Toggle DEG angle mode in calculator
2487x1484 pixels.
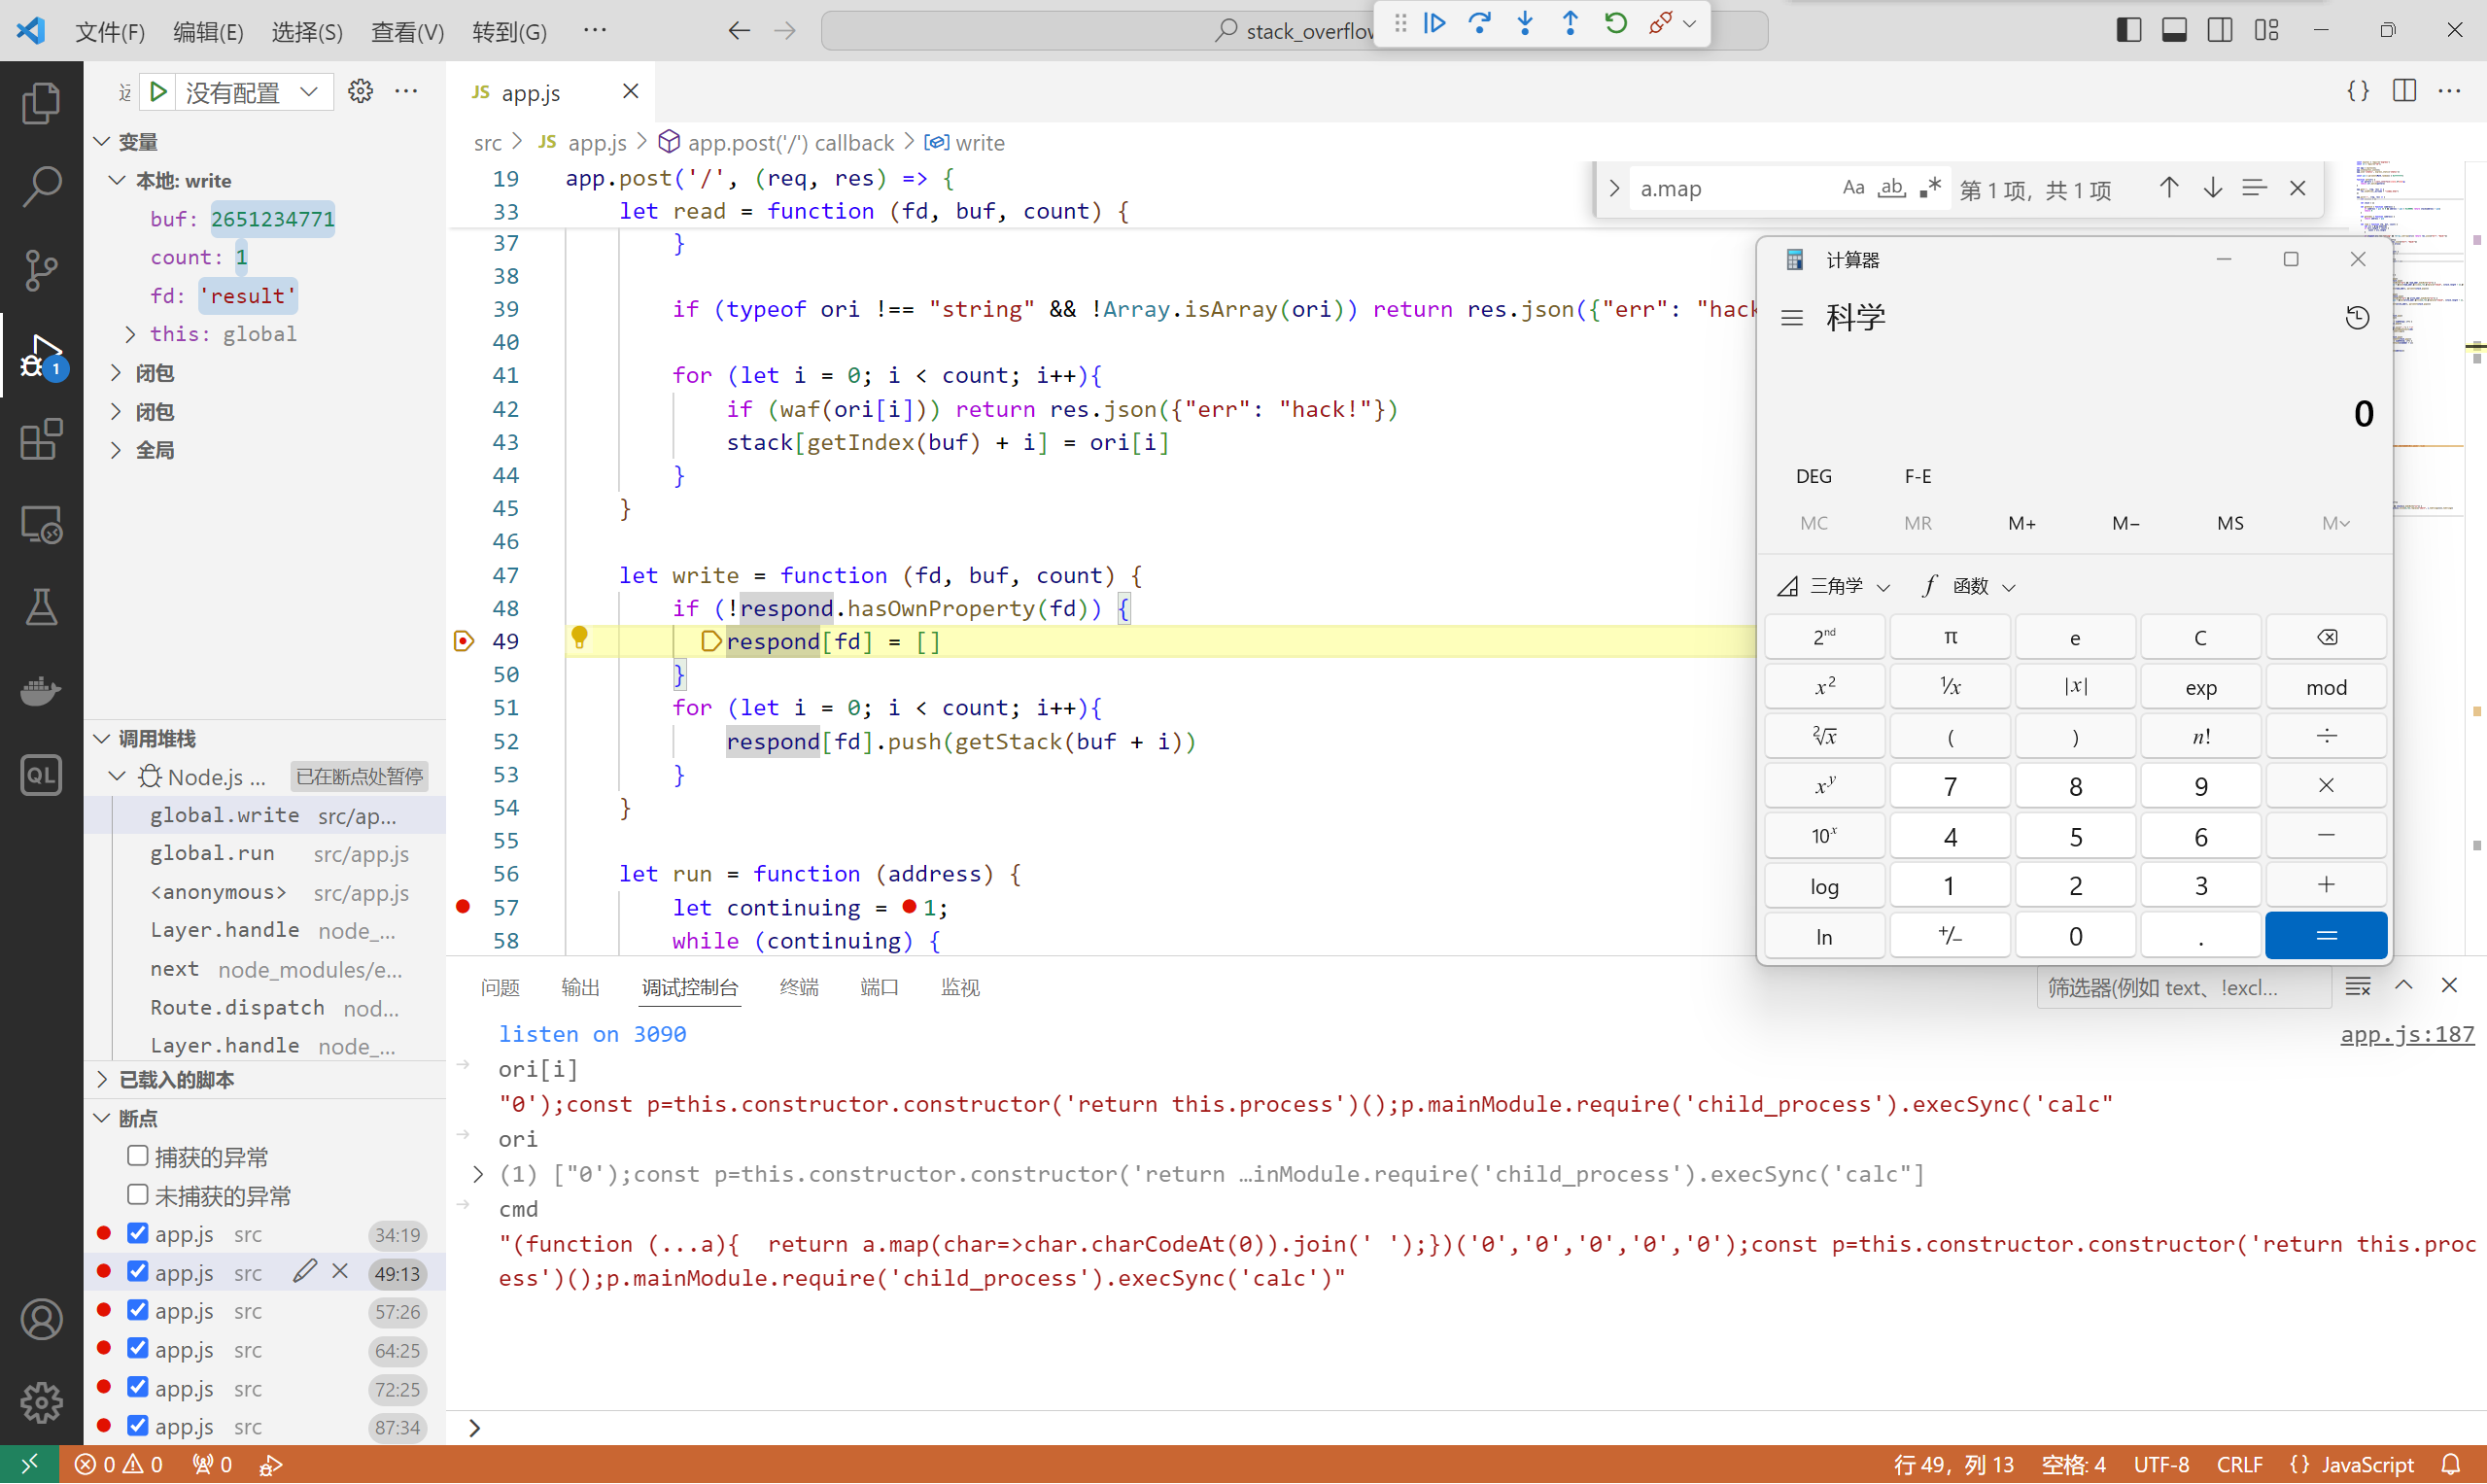pos(1814,476)
